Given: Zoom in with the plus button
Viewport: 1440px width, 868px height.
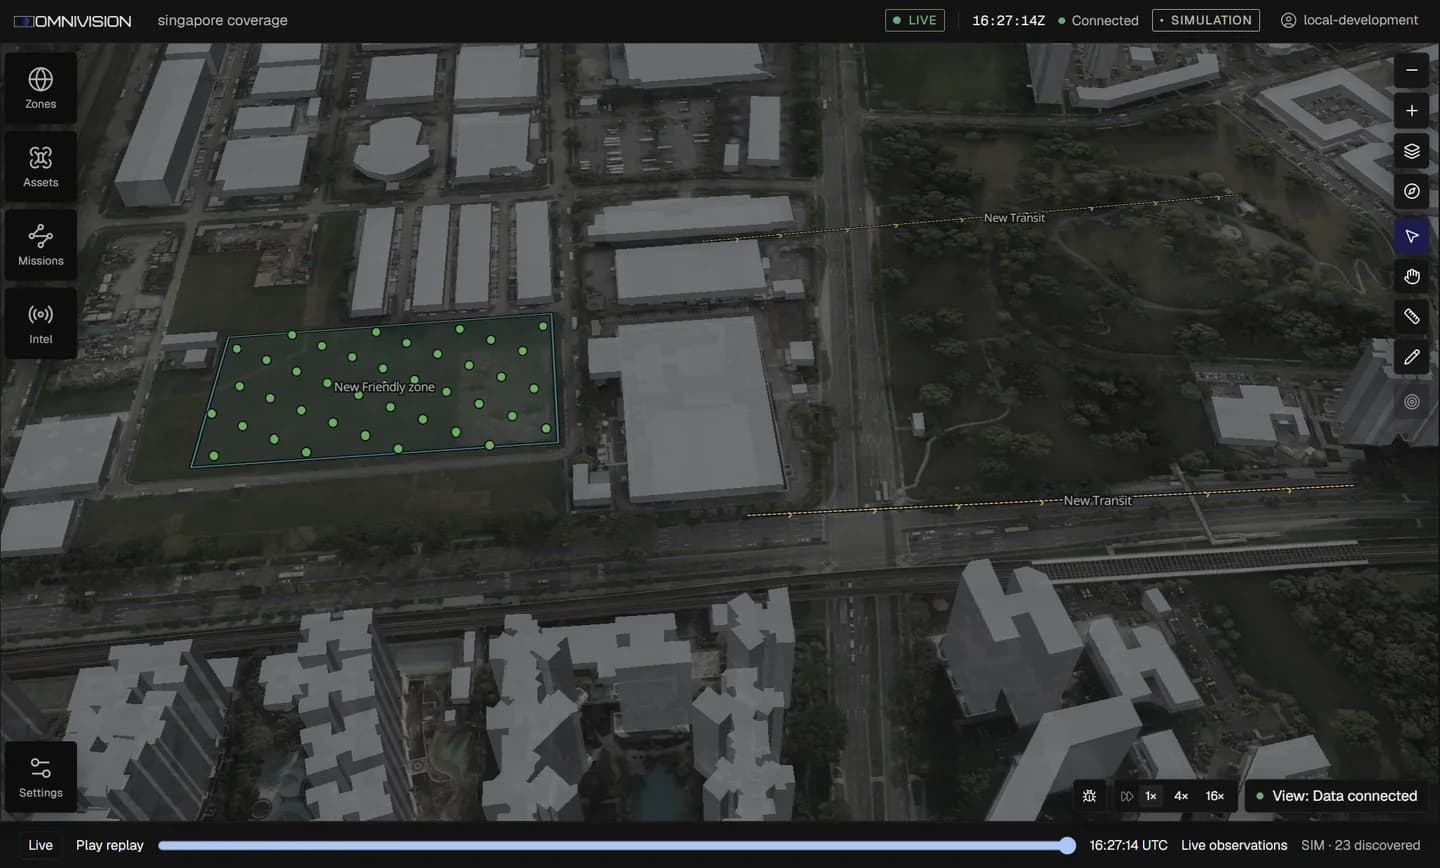Looking at the screenshot, I should (1411, 111).
